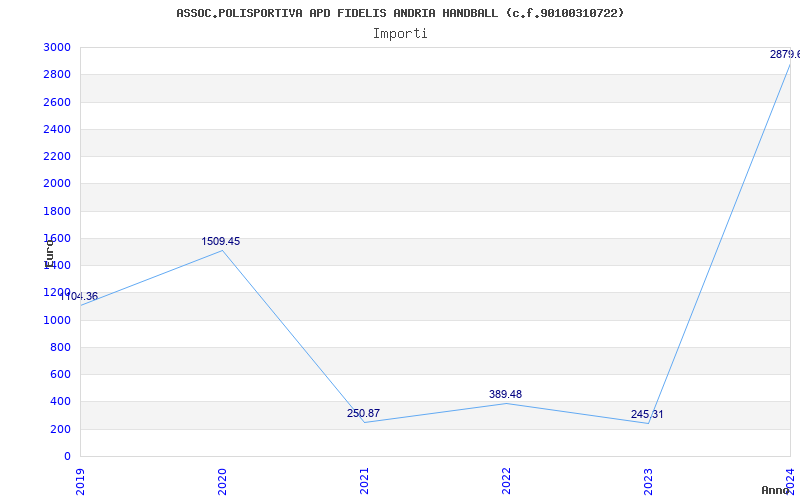Image resolution: width=800 pixels, height=500 pixels.
Task: Click the 2020 x-axis label
Action: pyautogui.click(x=222, y=482)
